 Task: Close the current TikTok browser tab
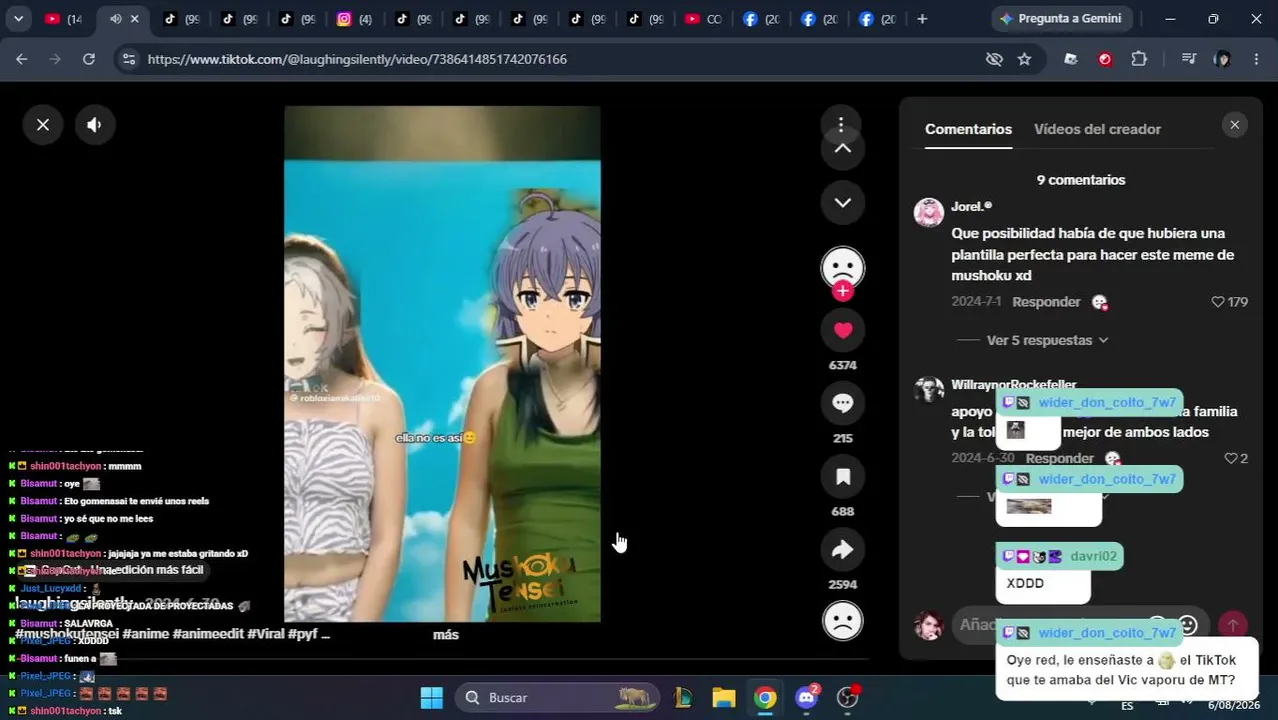click(x=134, y=19)
